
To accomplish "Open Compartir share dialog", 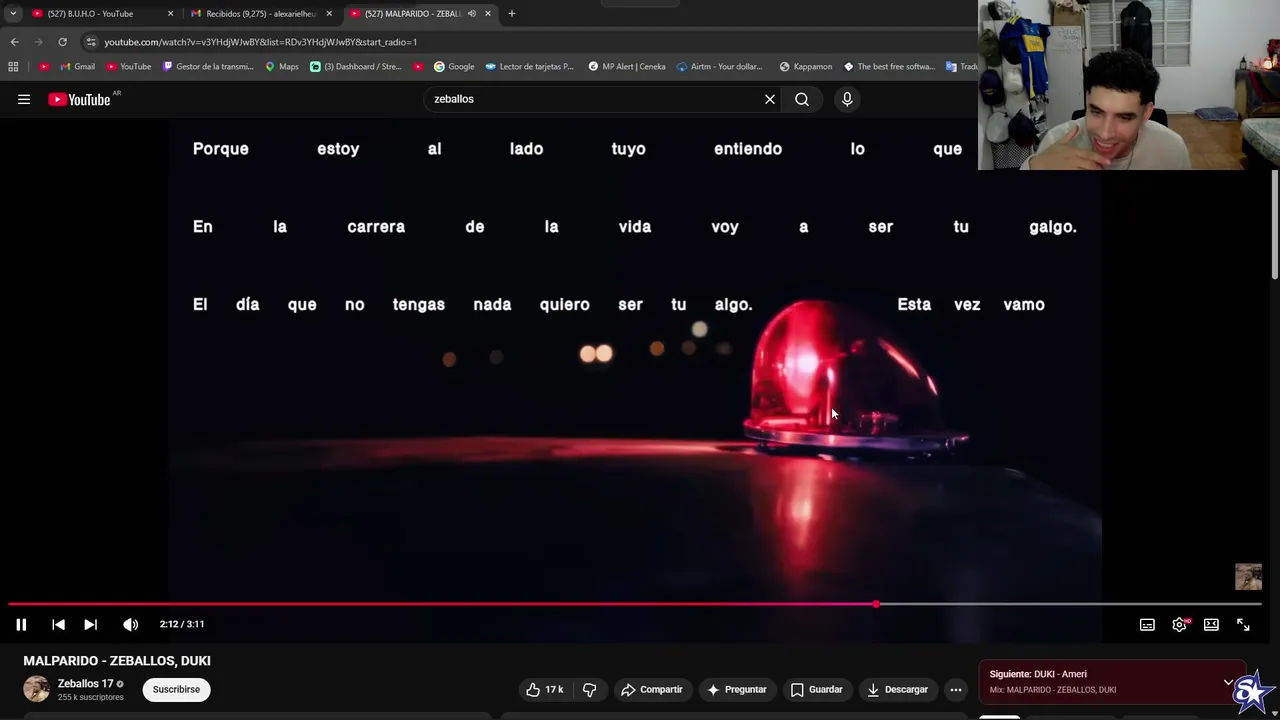I will click(x=652, y=689).
